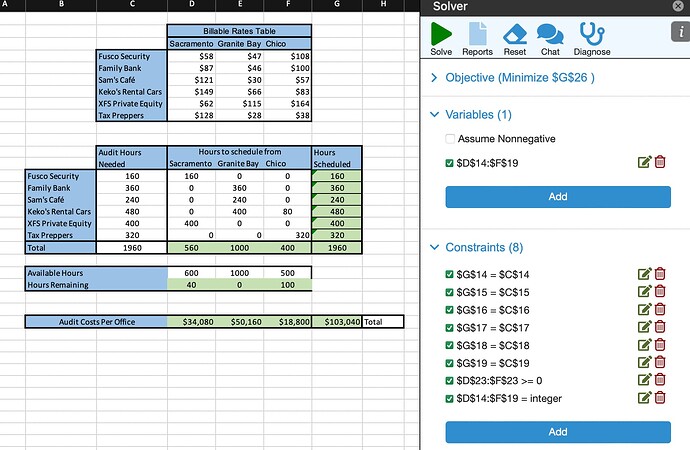This screenshot has height=450, width=690.
Task: Expand the Objective section
Action: pyautogui.click(x=434, y=78)
